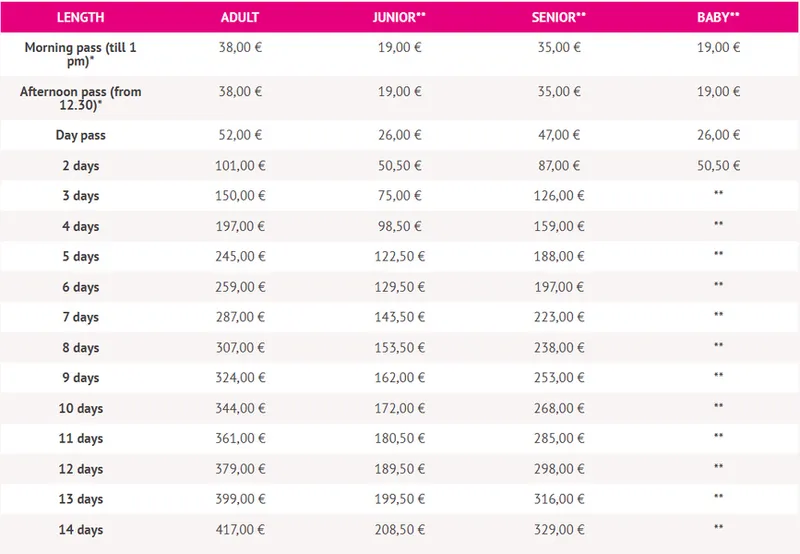800x554 pixels.
Task: Select the senior 9 days price 253,00 €
Action: (559, 378)
